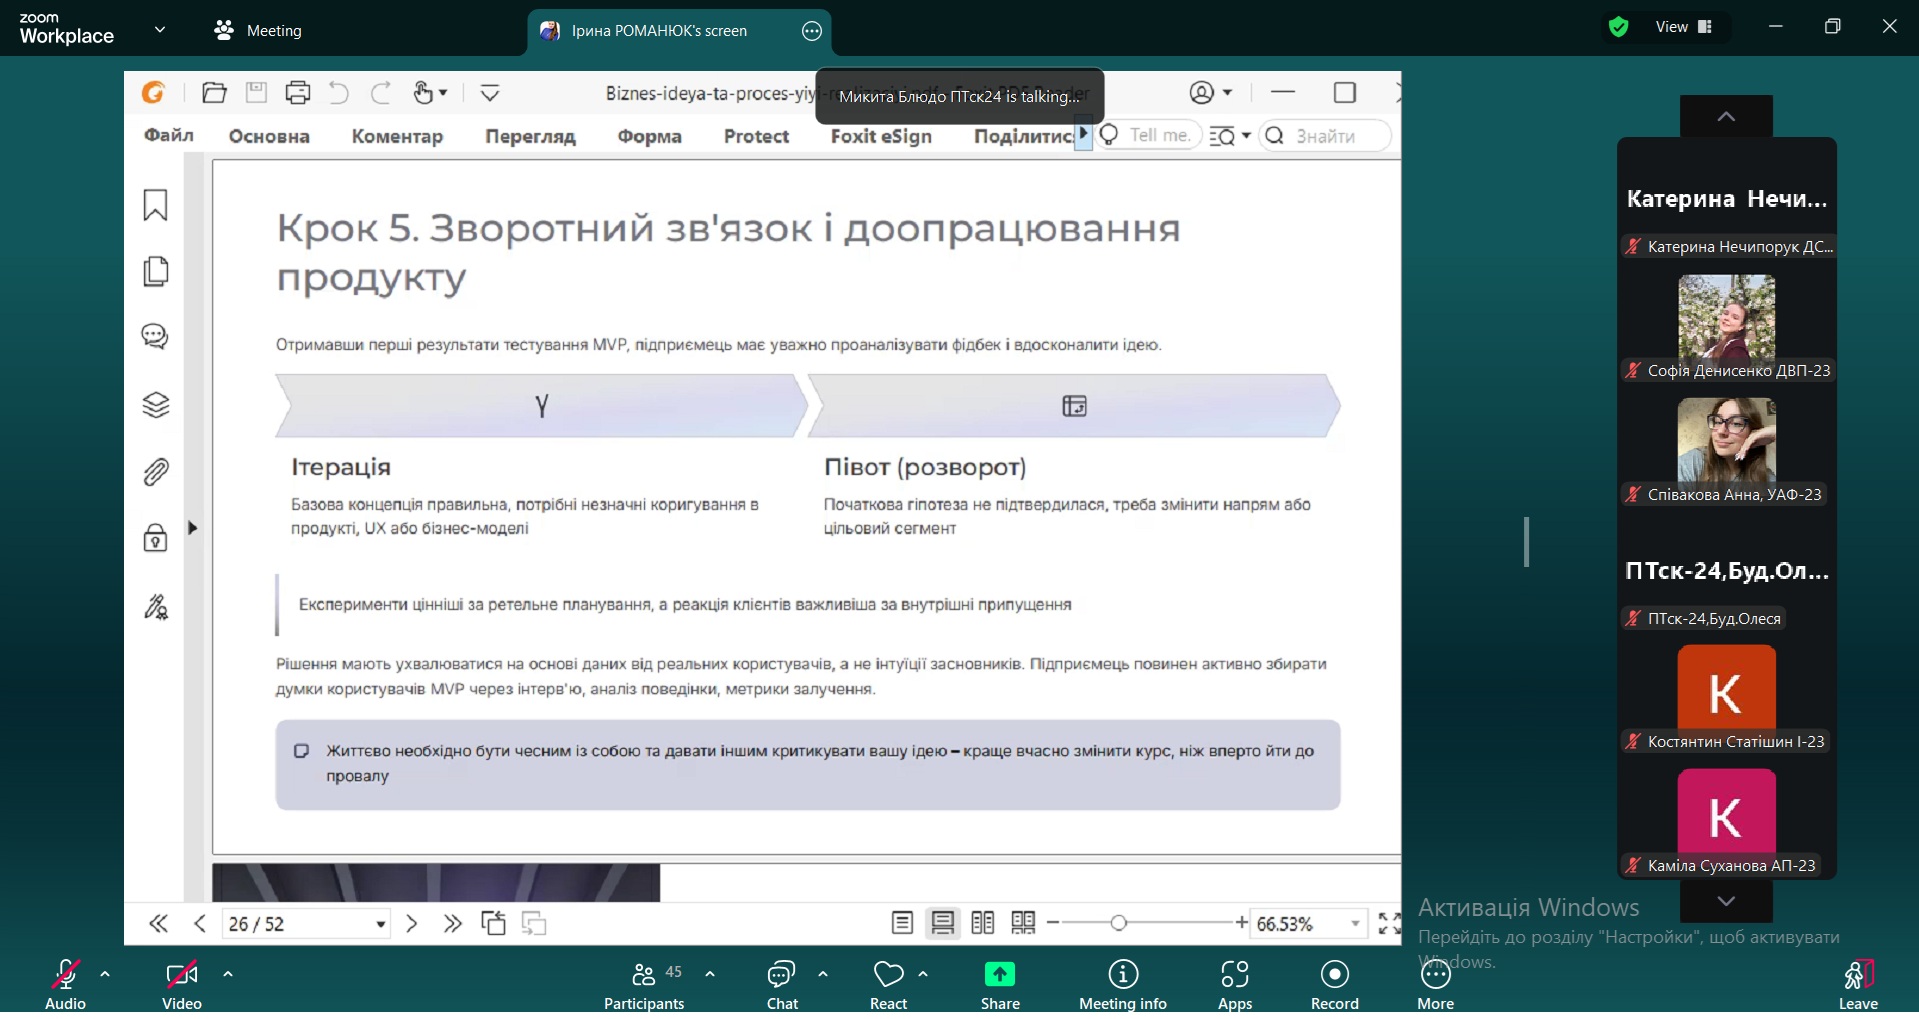The width and height of the screenshot is (1919, 1019).
Task: Open the Коментар ribbon tab
Action: (397, 136)
